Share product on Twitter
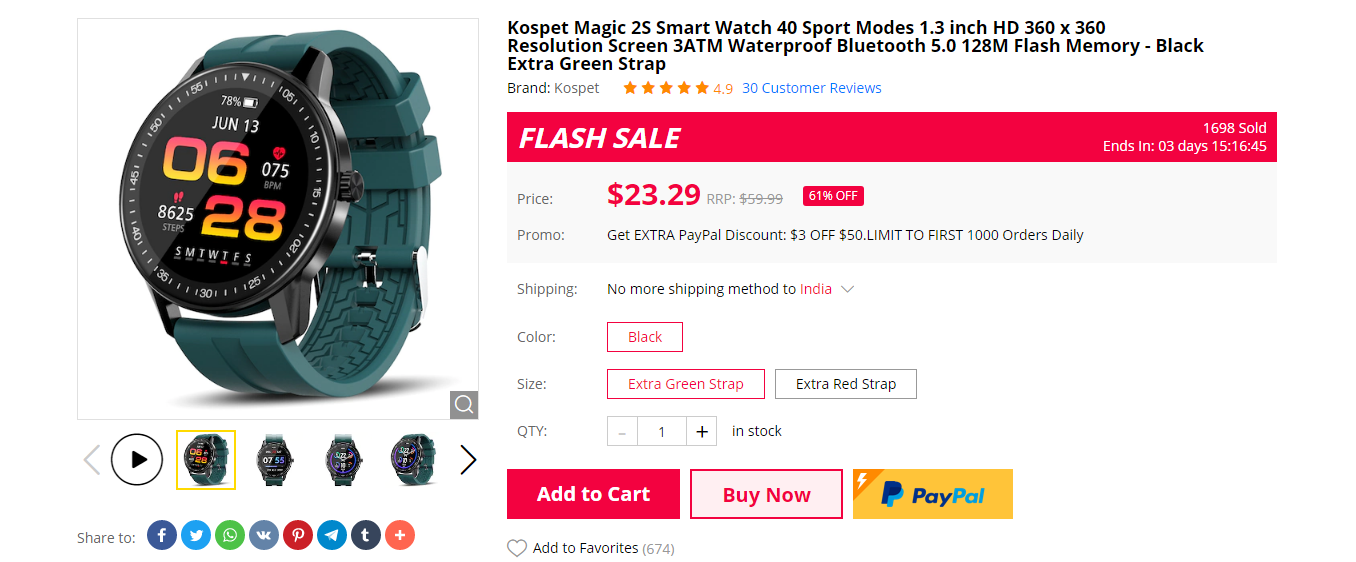 tap(196, 536)
